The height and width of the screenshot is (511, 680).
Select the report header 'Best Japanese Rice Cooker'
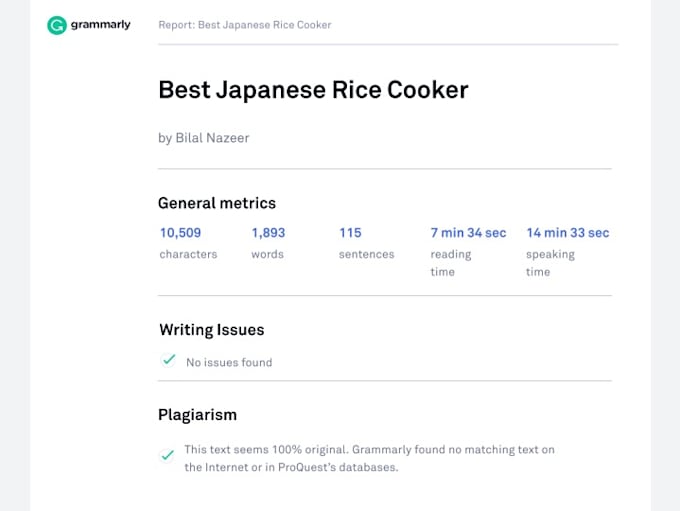(x=245, y=25)
